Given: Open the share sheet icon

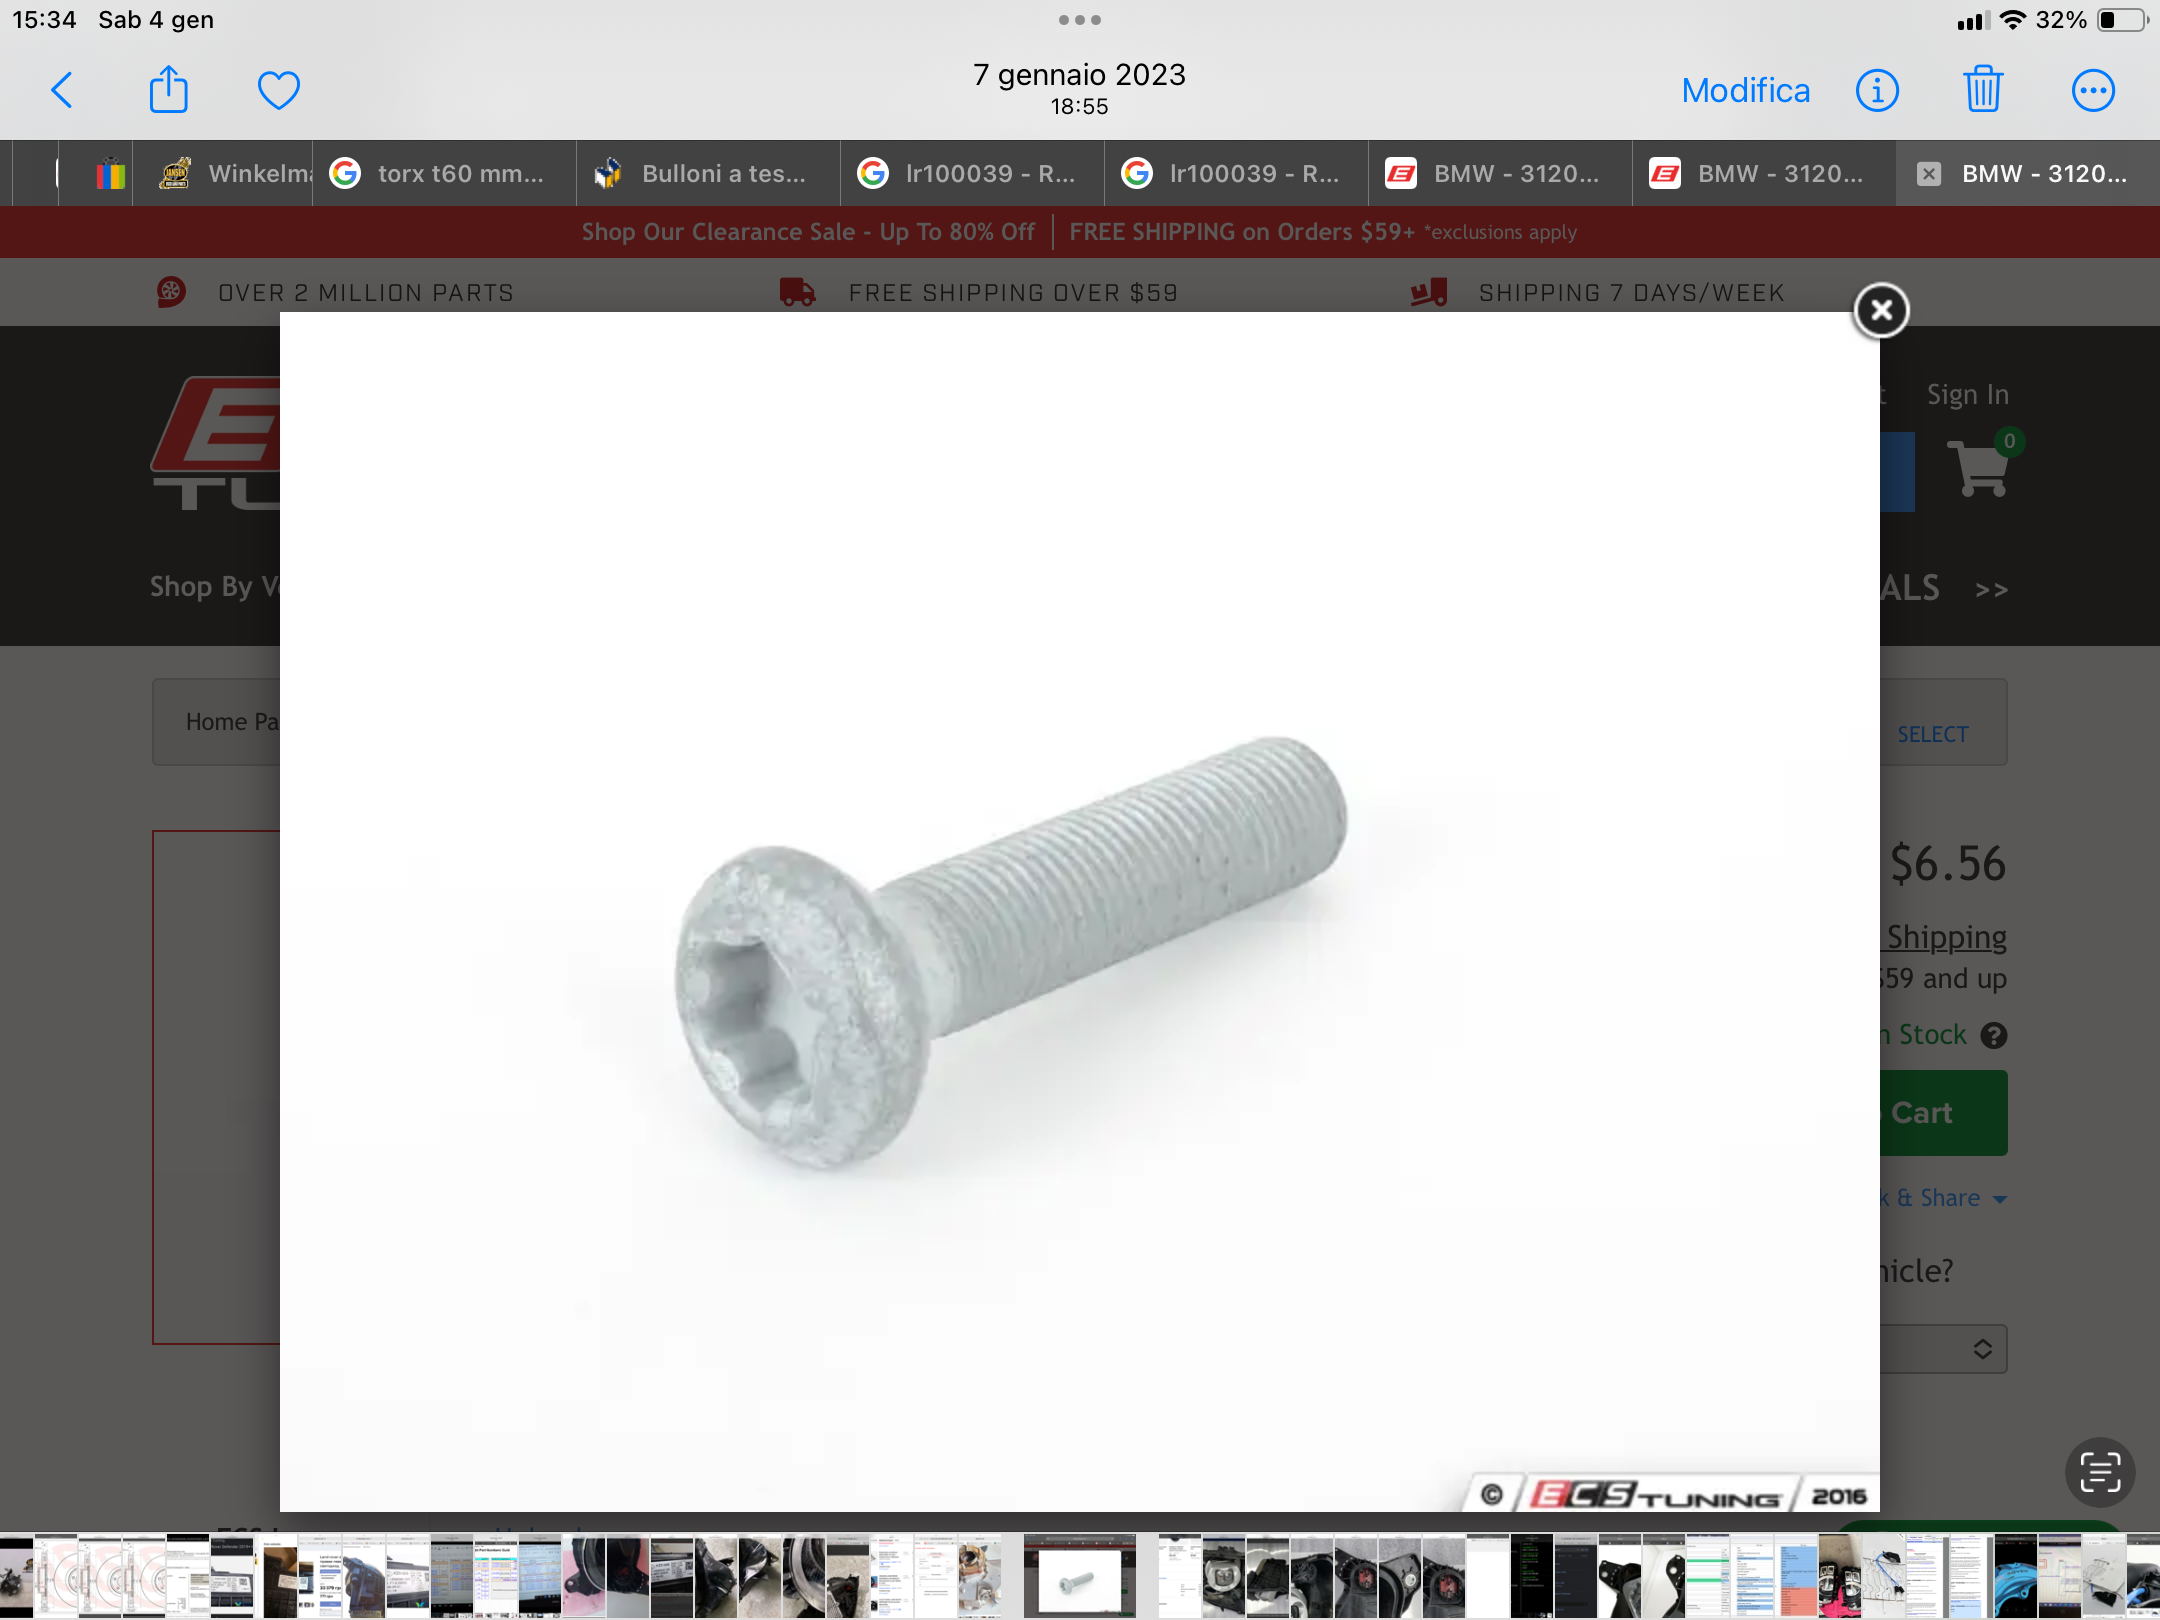Looking at the screenshot, I should pyautogui.click(x=168, y=90).
